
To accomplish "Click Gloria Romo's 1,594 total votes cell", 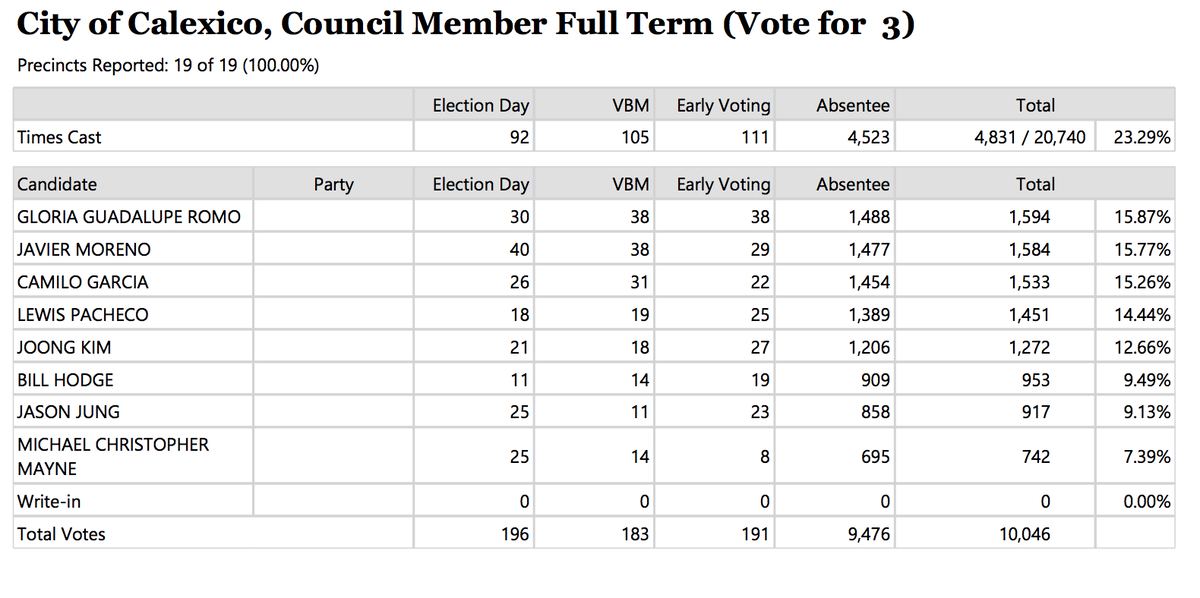I will pyautogui.click(x=1029, y=216).
